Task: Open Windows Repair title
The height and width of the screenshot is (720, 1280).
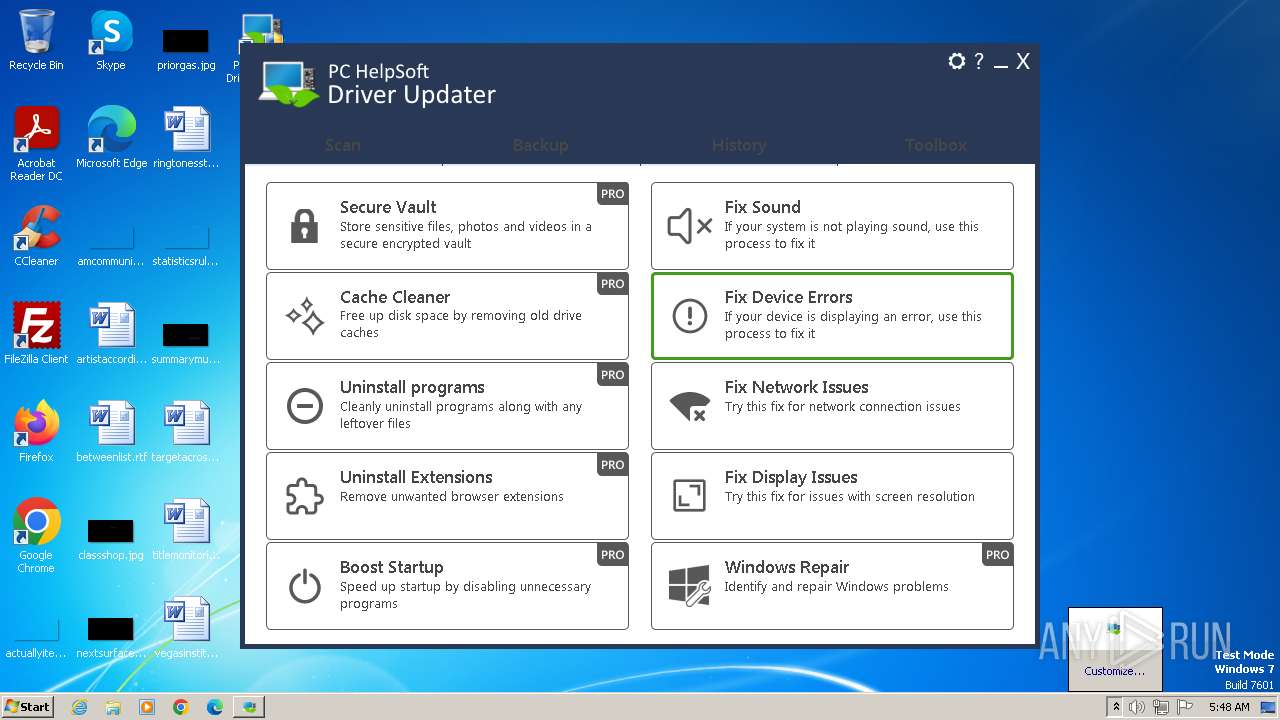Action: pos(787,567)
